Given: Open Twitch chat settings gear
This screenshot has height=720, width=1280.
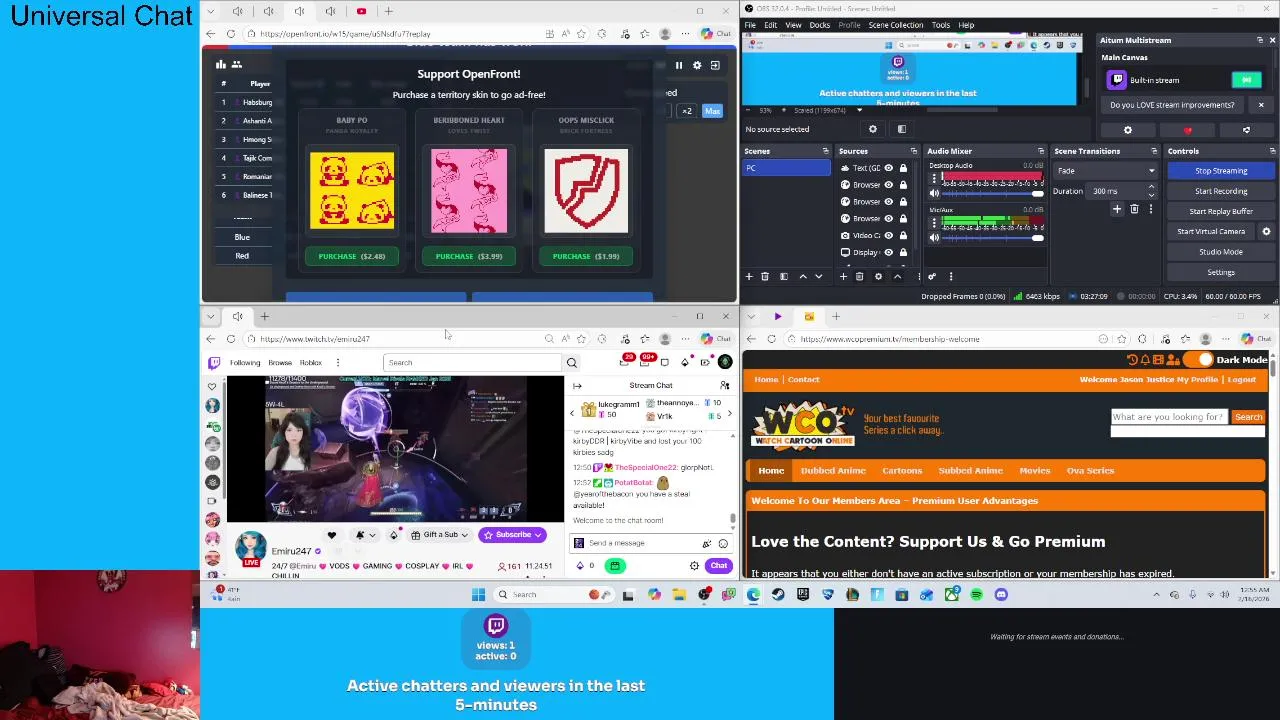Looking at the screenshot, I should point(694,566).
